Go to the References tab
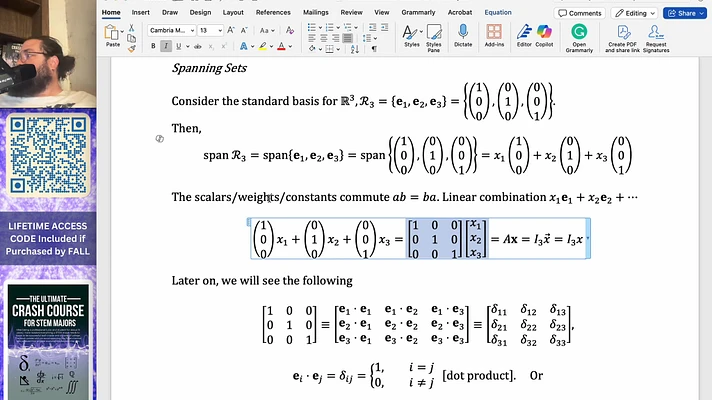The height and width of the screenshot is (400, 712). click(273, 12)
